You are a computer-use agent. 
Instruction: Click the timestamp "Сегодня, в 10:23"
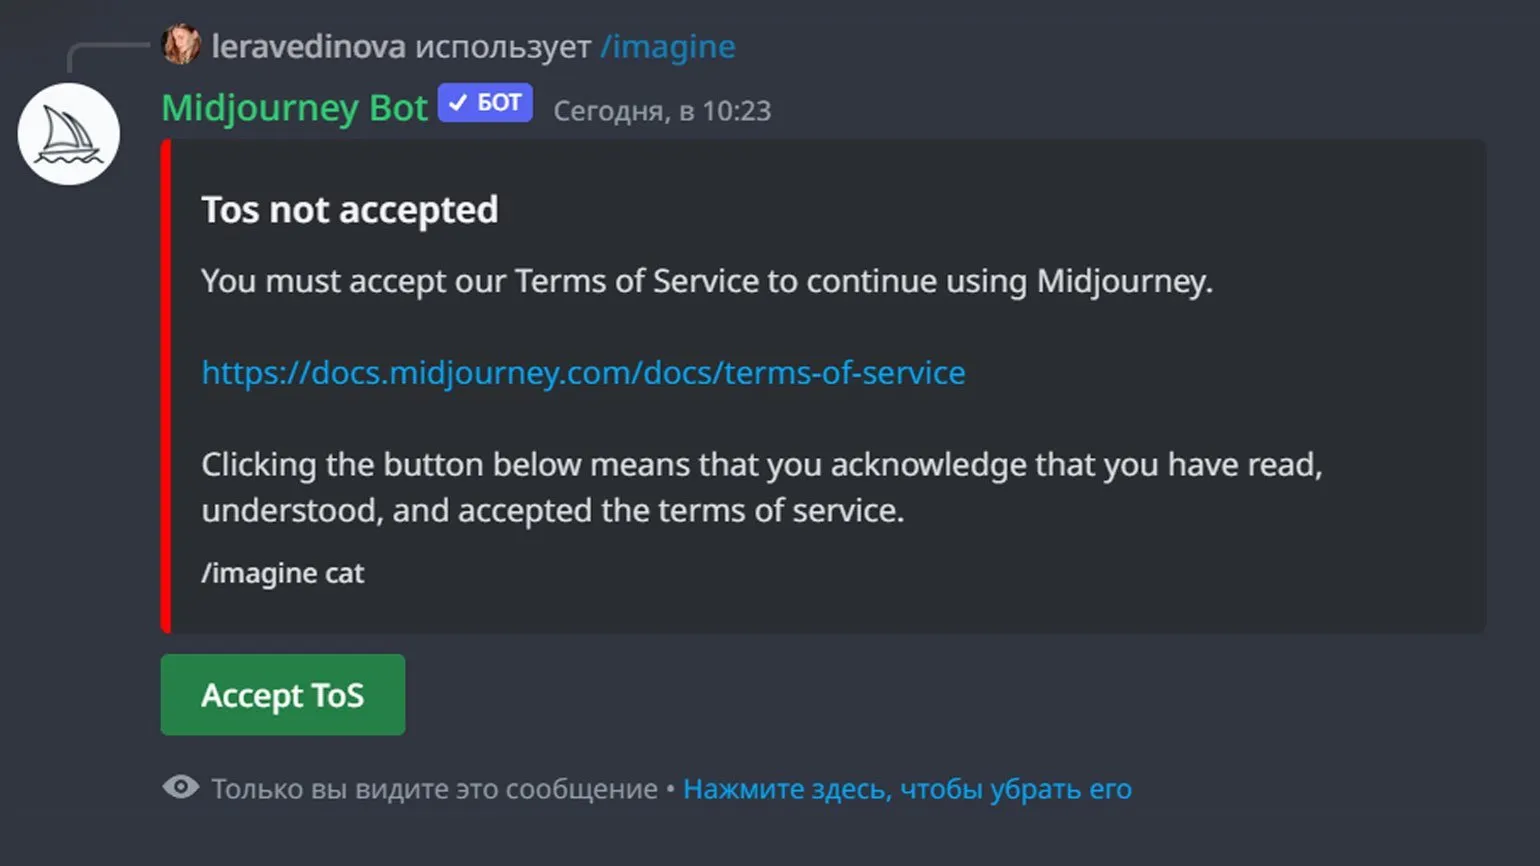pos(662,111)
